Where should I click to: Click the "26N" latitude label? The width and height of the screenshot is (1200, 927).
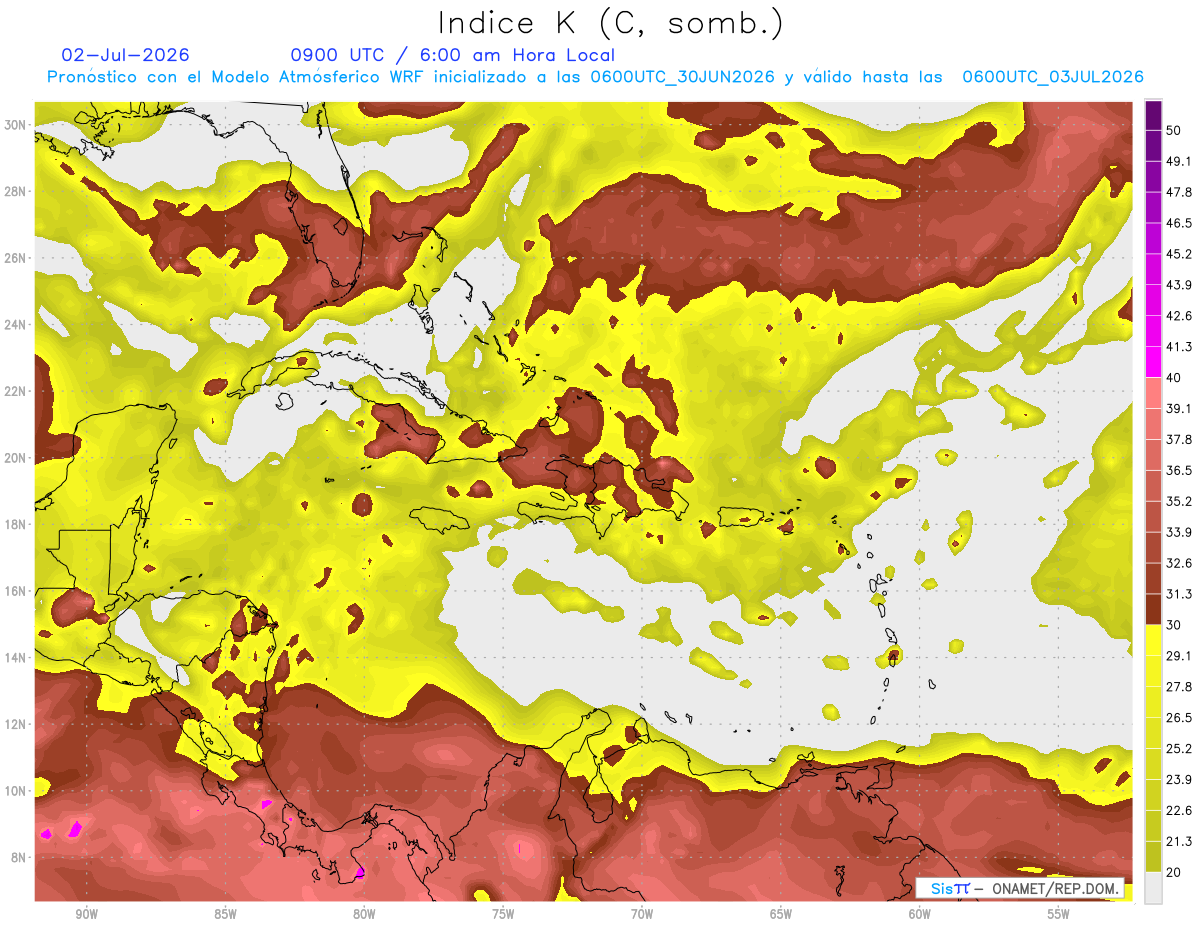[x=15, y=258]
